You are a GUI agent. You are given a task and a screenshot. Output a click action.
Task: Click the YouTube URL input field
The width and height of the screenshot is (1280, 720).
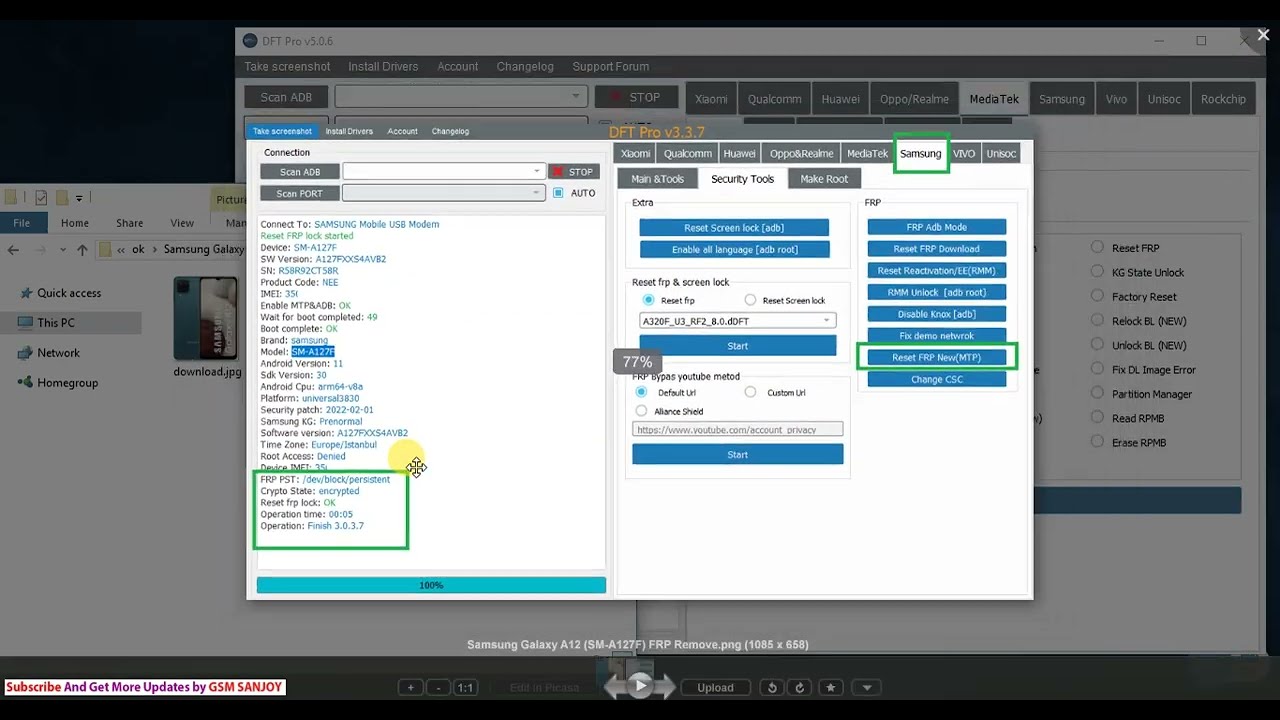tap(738, 429)
